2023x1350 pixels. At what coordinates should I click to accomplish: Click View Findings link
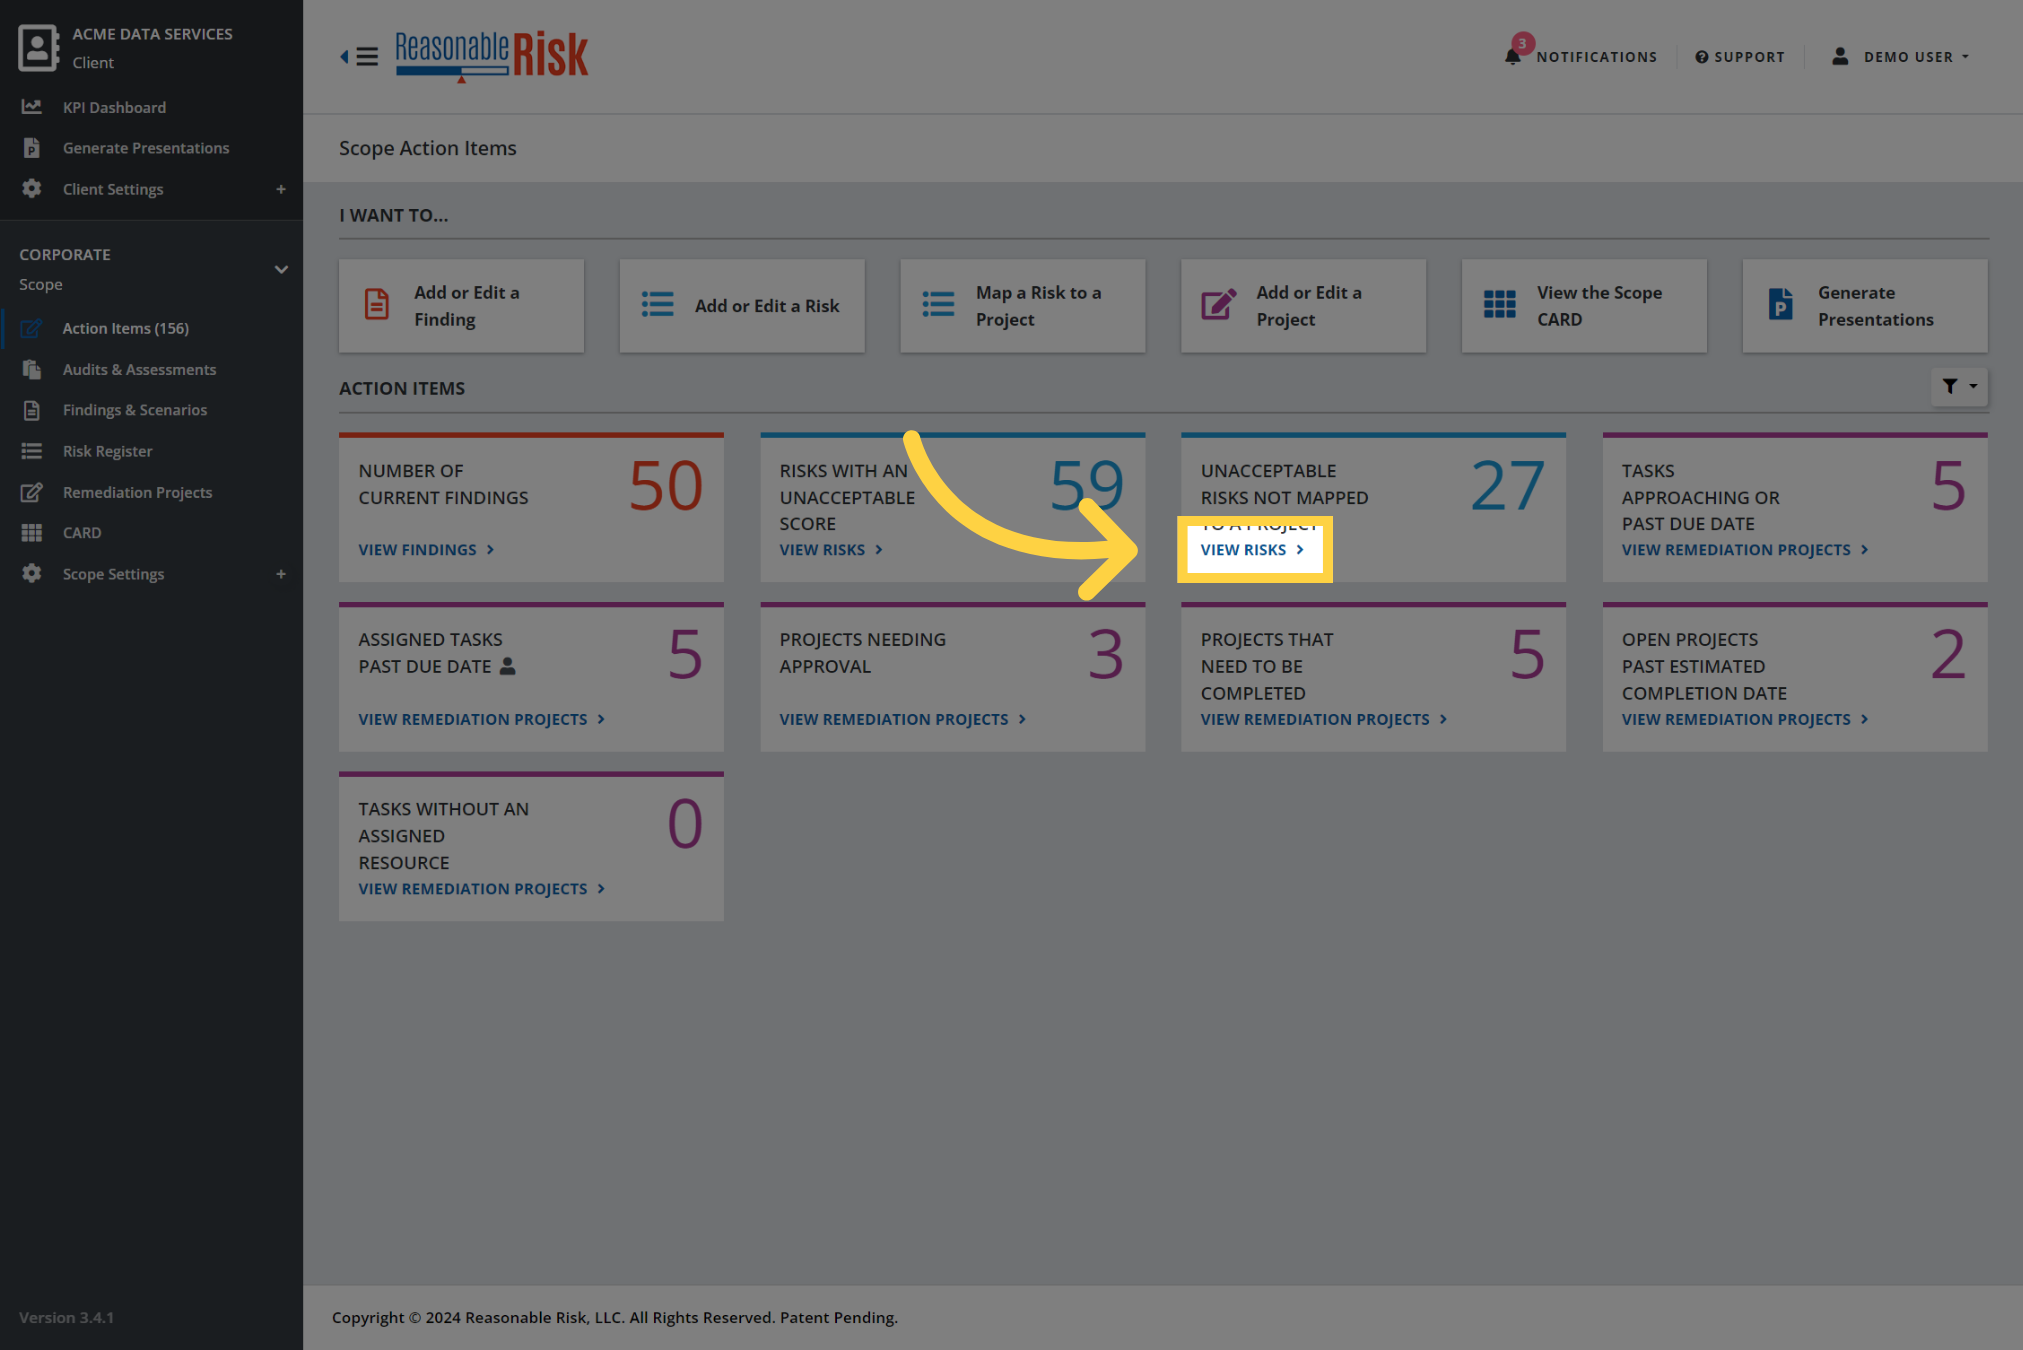pyautogui.click(x=427, y=550)
